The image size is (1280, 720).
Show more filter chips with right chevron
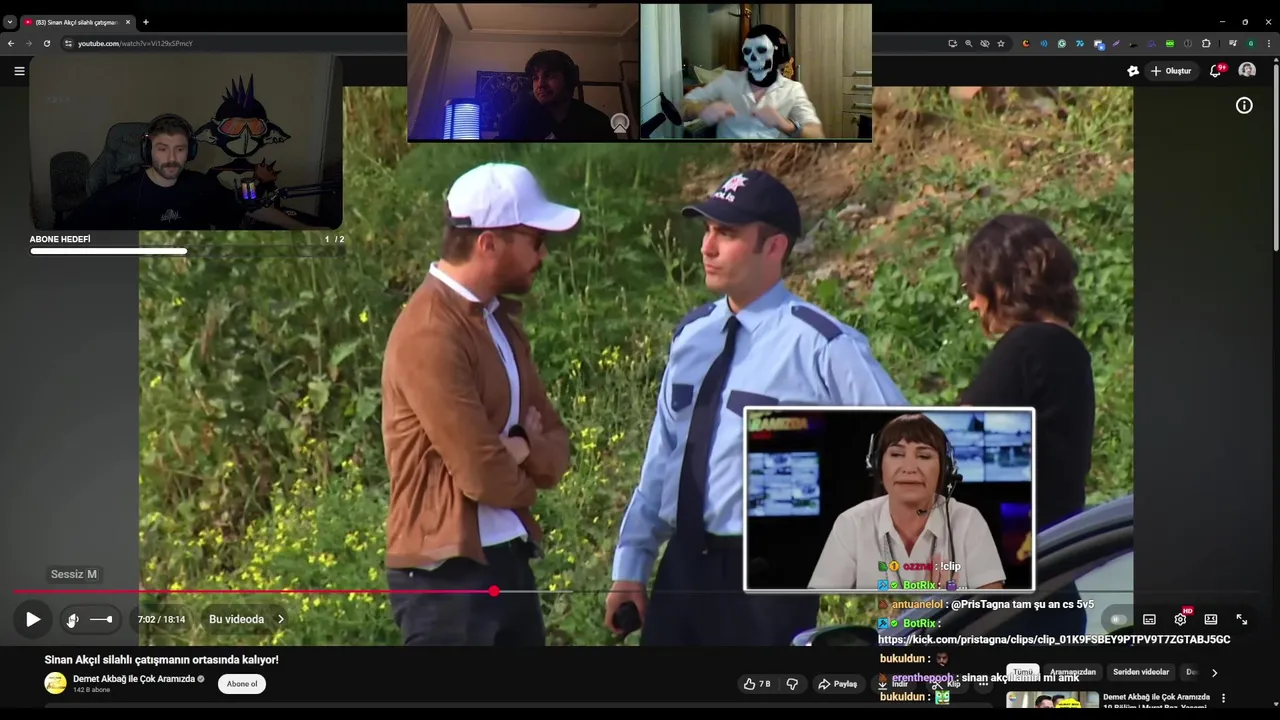point(1214,673)
